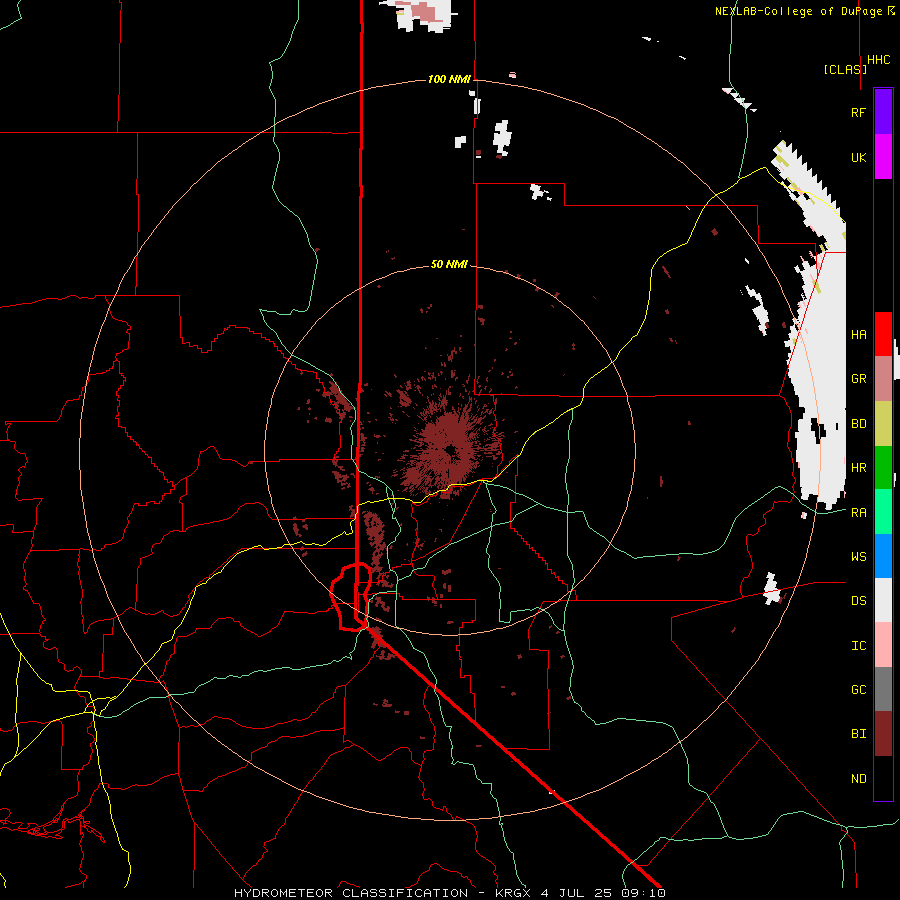Image resolution: width=900 pixels, height=900 pixels.
Task: Click the GC legend label
Action: pyautogui.click(x=859, y=689)
